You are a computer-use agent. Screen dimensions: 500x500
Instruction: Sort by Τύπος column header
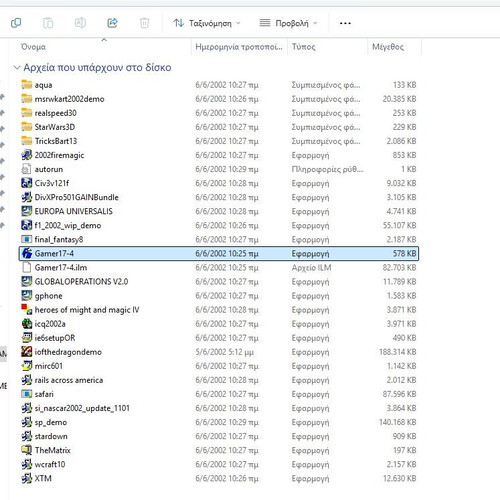coord(303,47)
